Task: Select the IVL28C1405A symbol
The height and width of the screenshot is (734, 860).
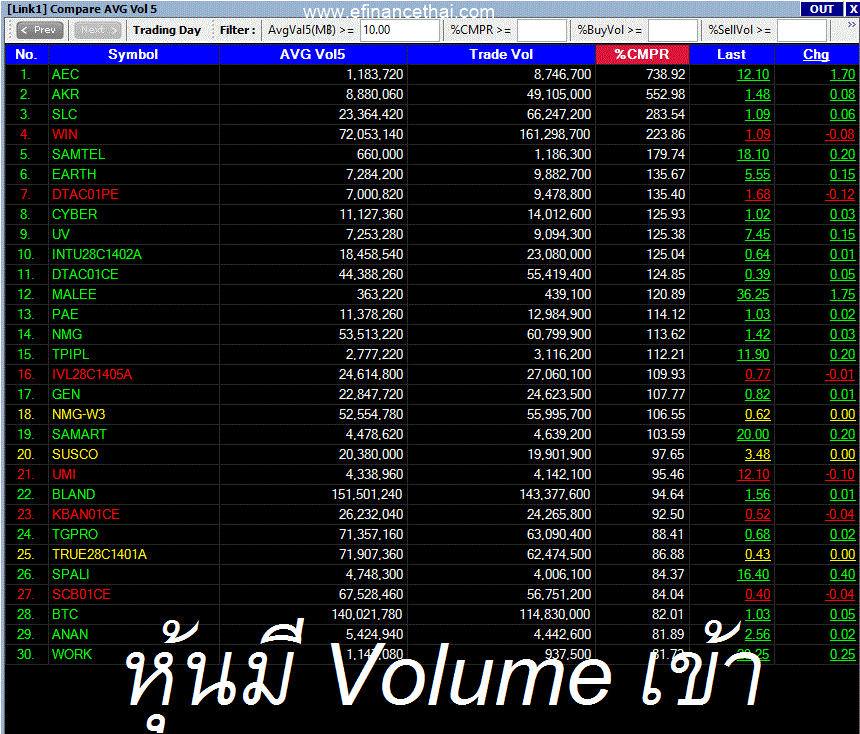Action: pyautogui.click(x=92, y=375)
